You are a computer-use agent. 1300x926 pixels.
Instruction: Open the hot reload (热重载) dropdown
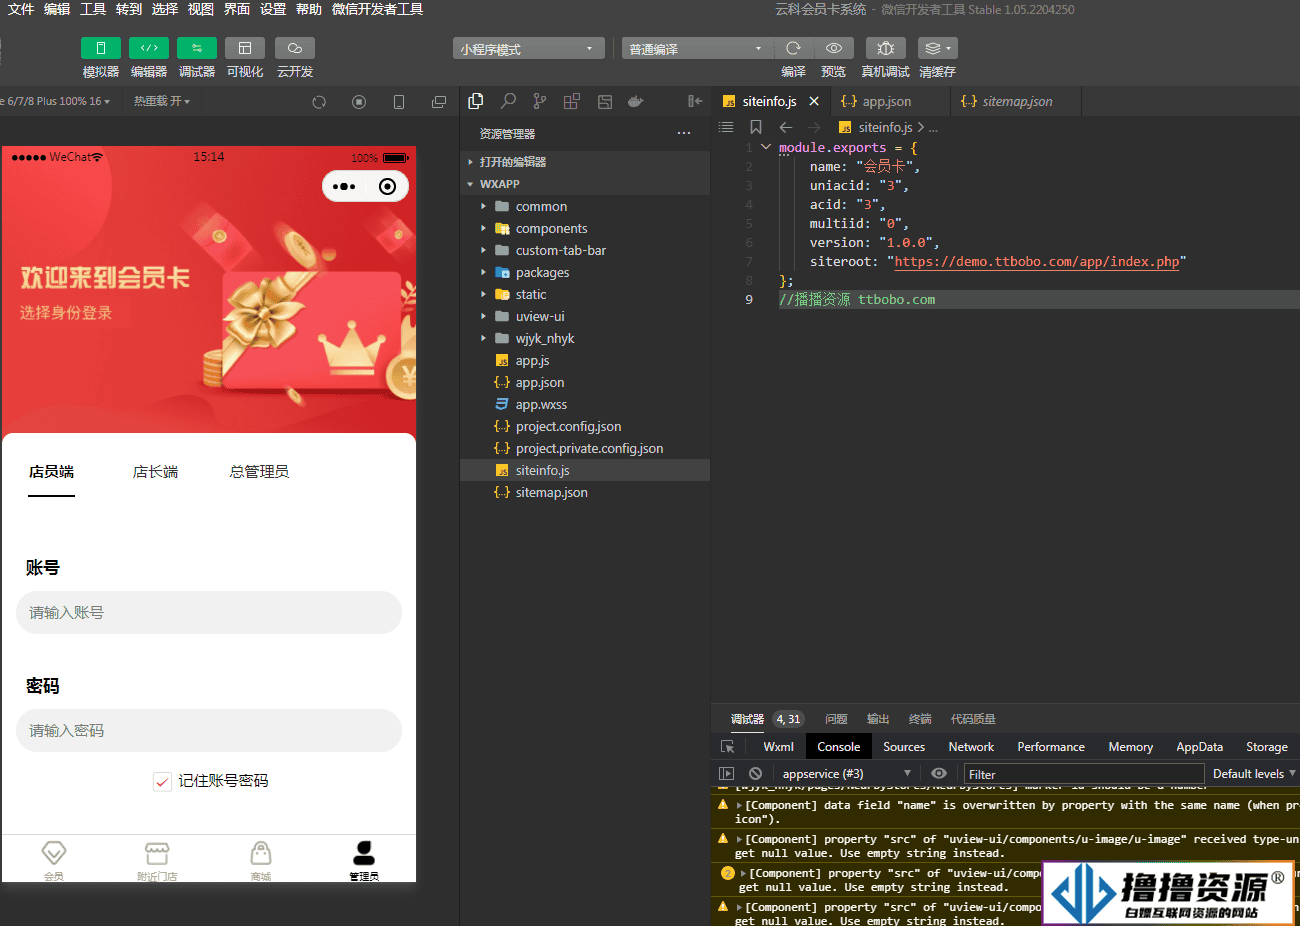click(x=161, y=101)
